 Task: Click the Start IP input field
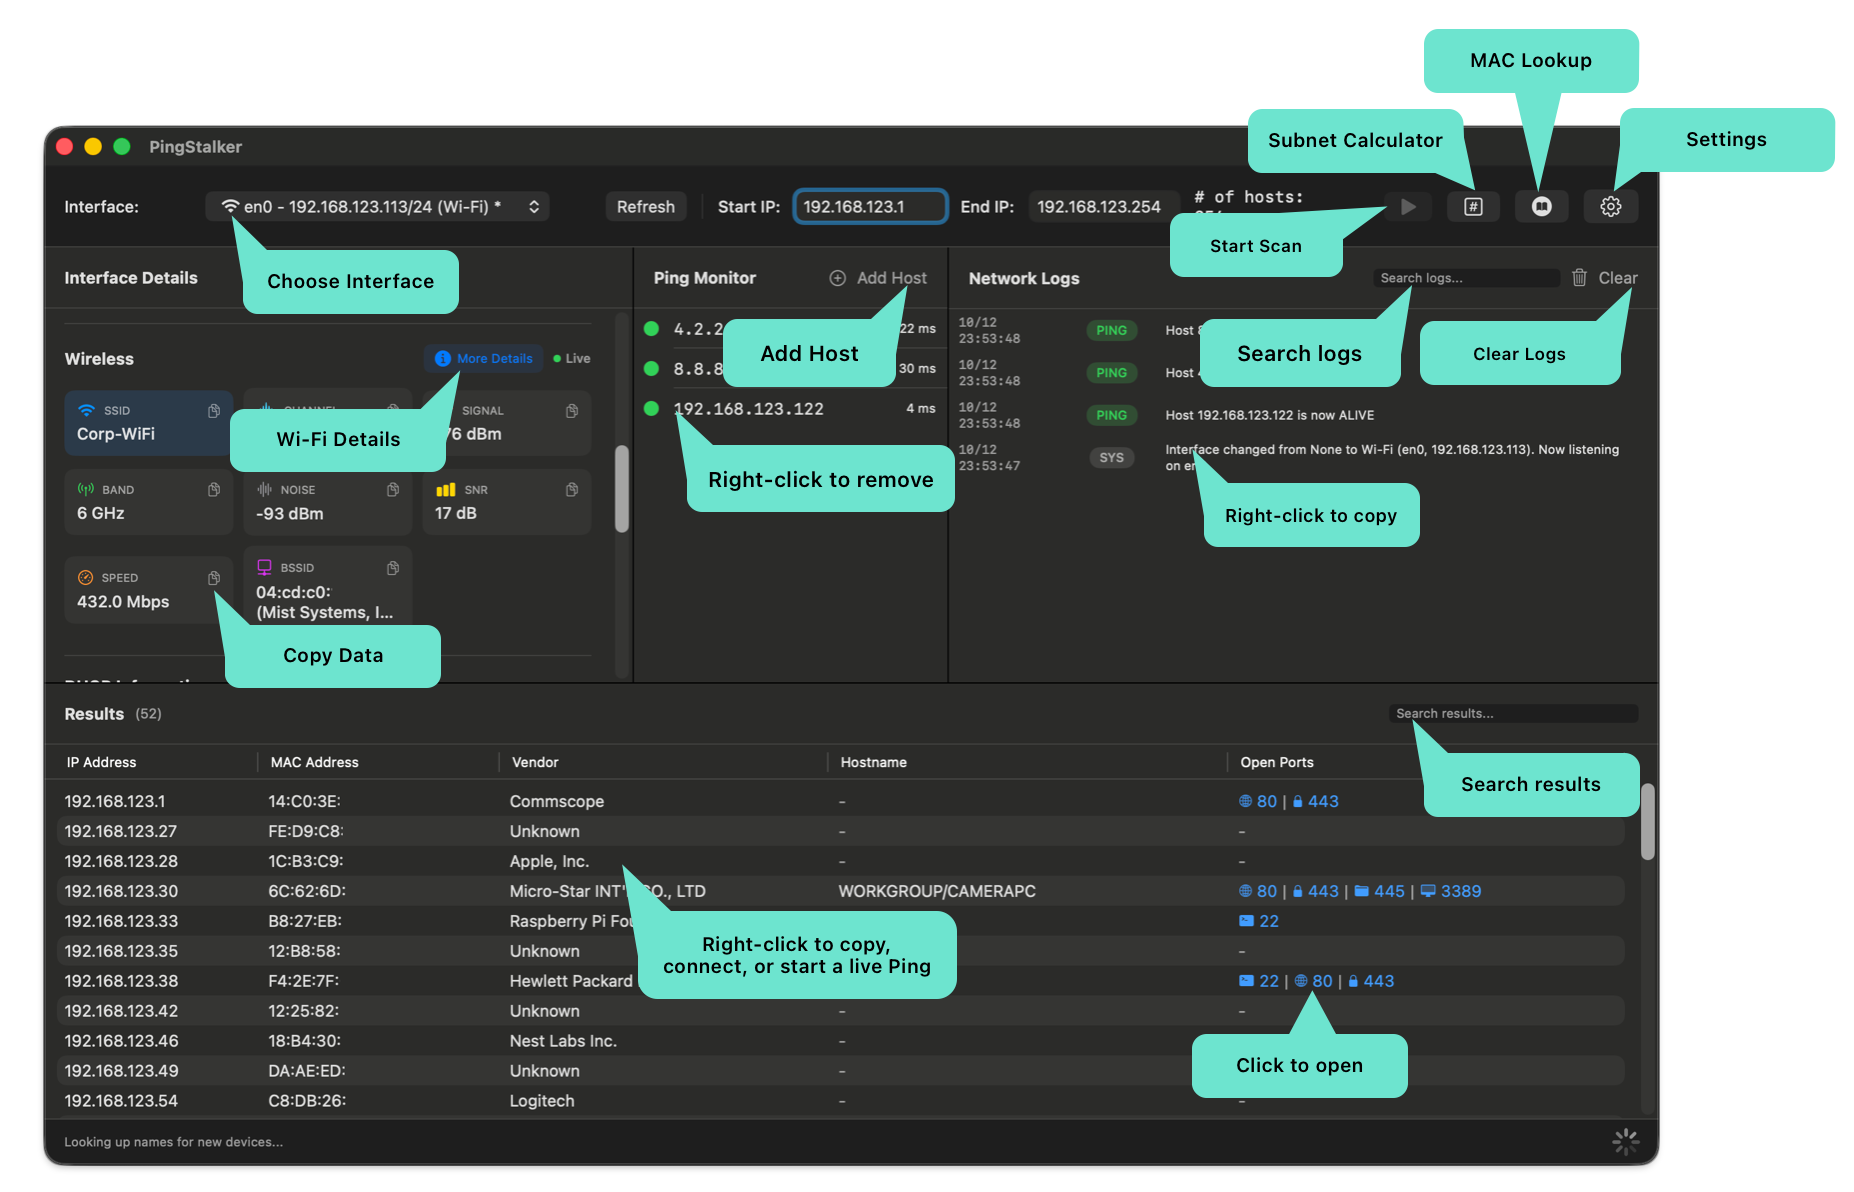point(870,207)
